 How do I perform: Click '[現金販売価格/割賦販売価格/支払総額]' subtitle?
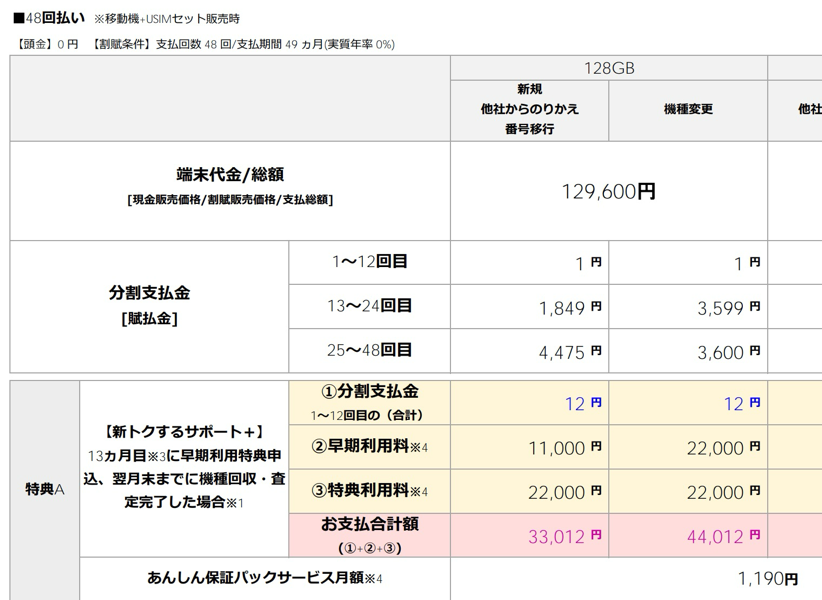tap(230, 200)
